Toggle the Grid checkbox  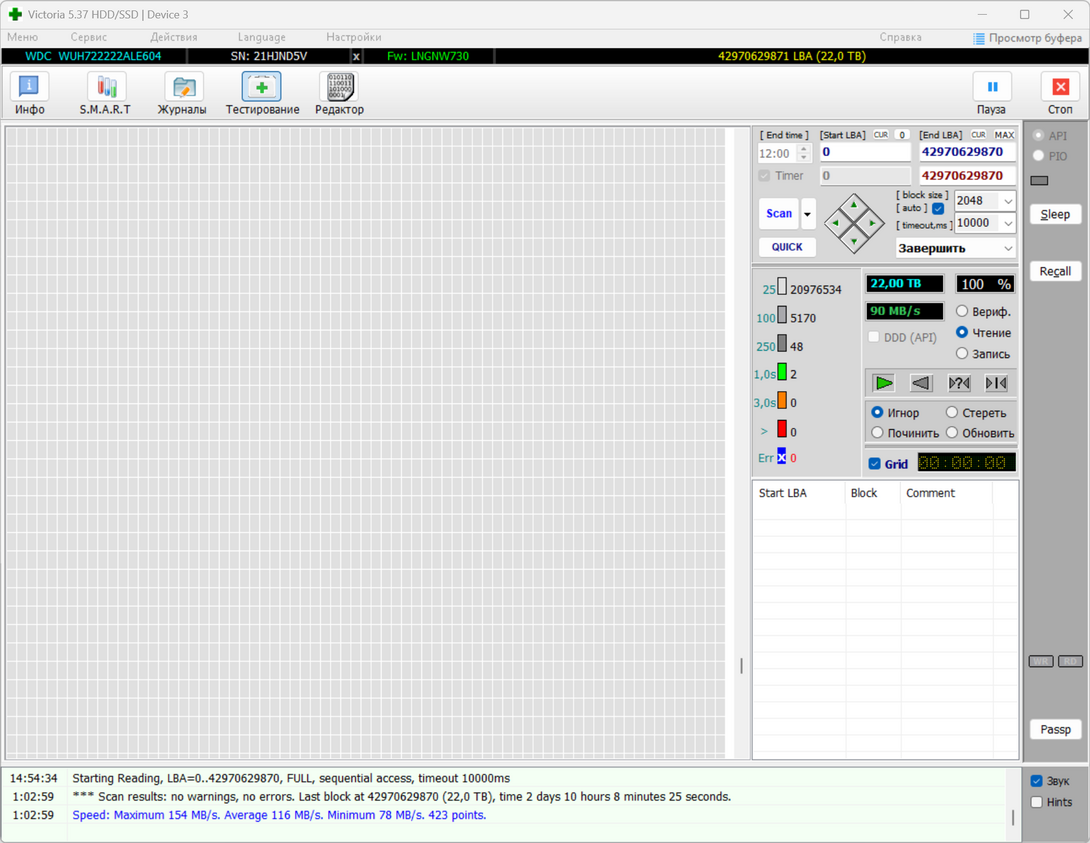[875, 464]
